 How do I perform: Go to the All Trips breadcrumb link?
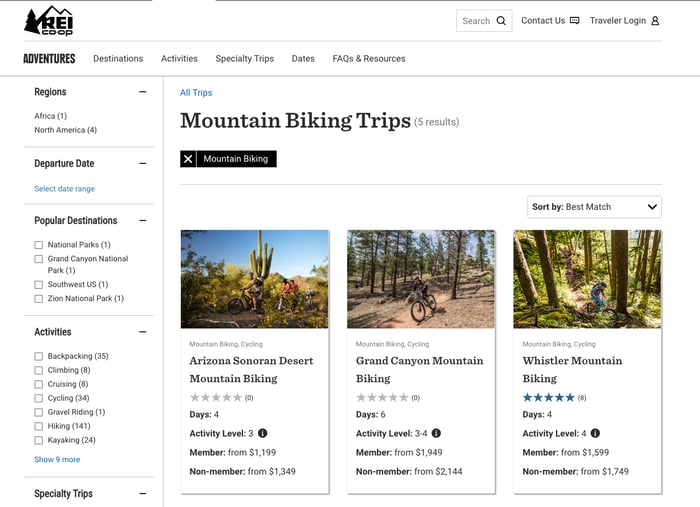[196, 93]
